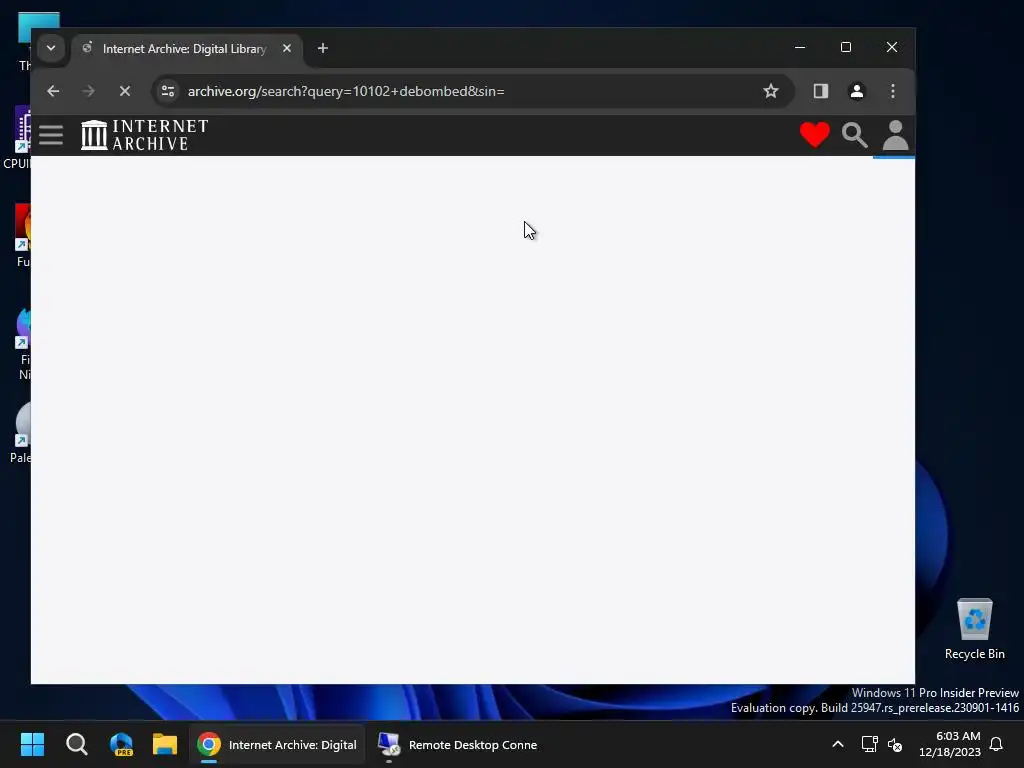Open network status tray icon

869,744
